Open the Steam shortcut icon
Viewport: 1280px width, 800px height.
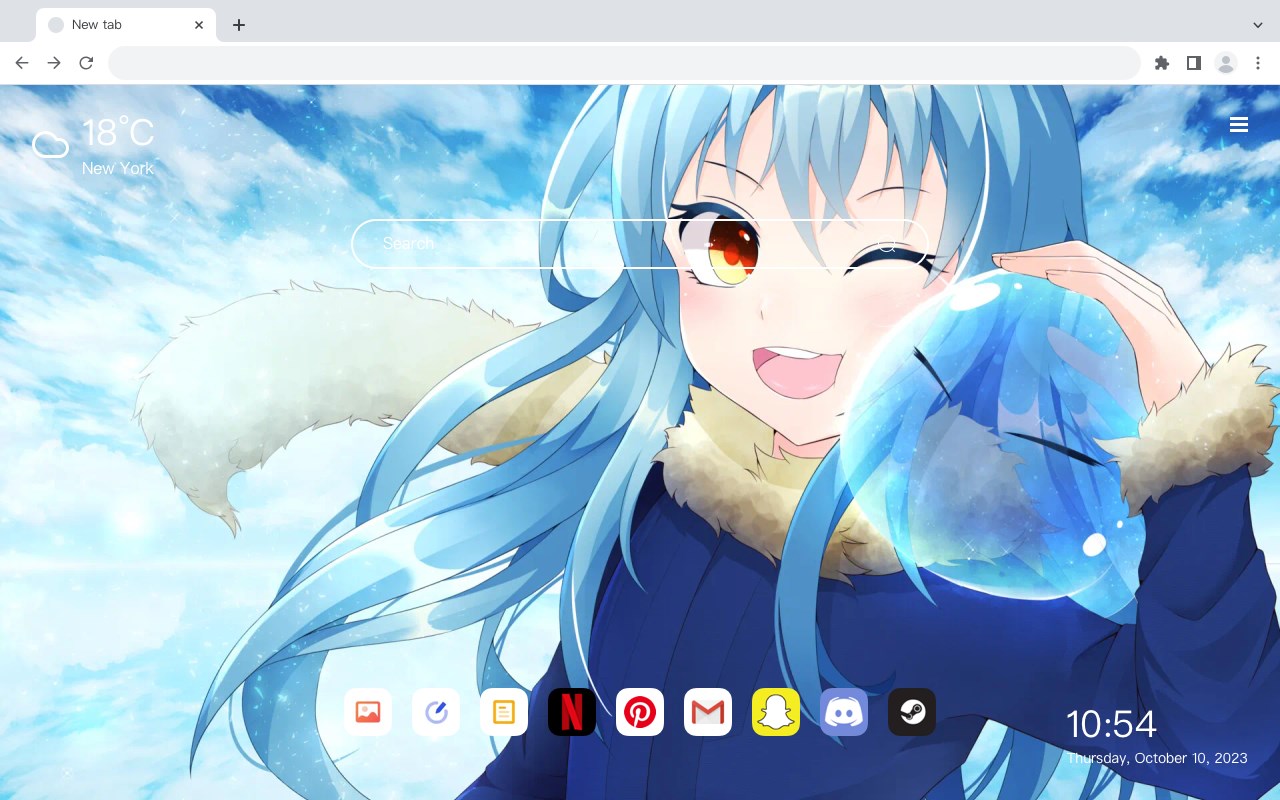[912, 712]
